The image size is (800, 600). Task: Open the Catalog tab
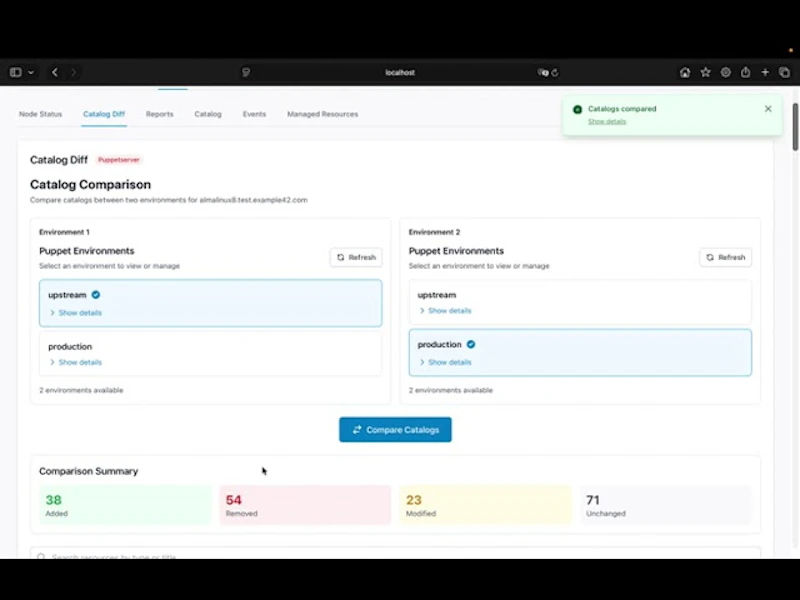(x=208, y=114)
